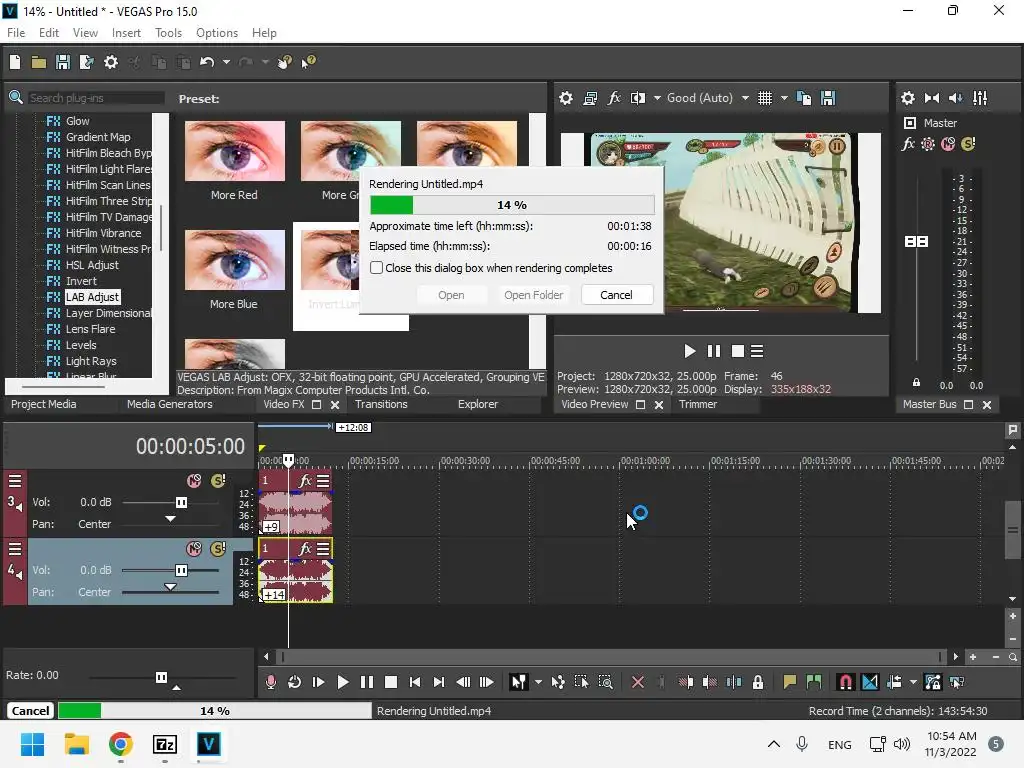
Task: Adjust track 3 volume slider
Action: click(181, 502)
